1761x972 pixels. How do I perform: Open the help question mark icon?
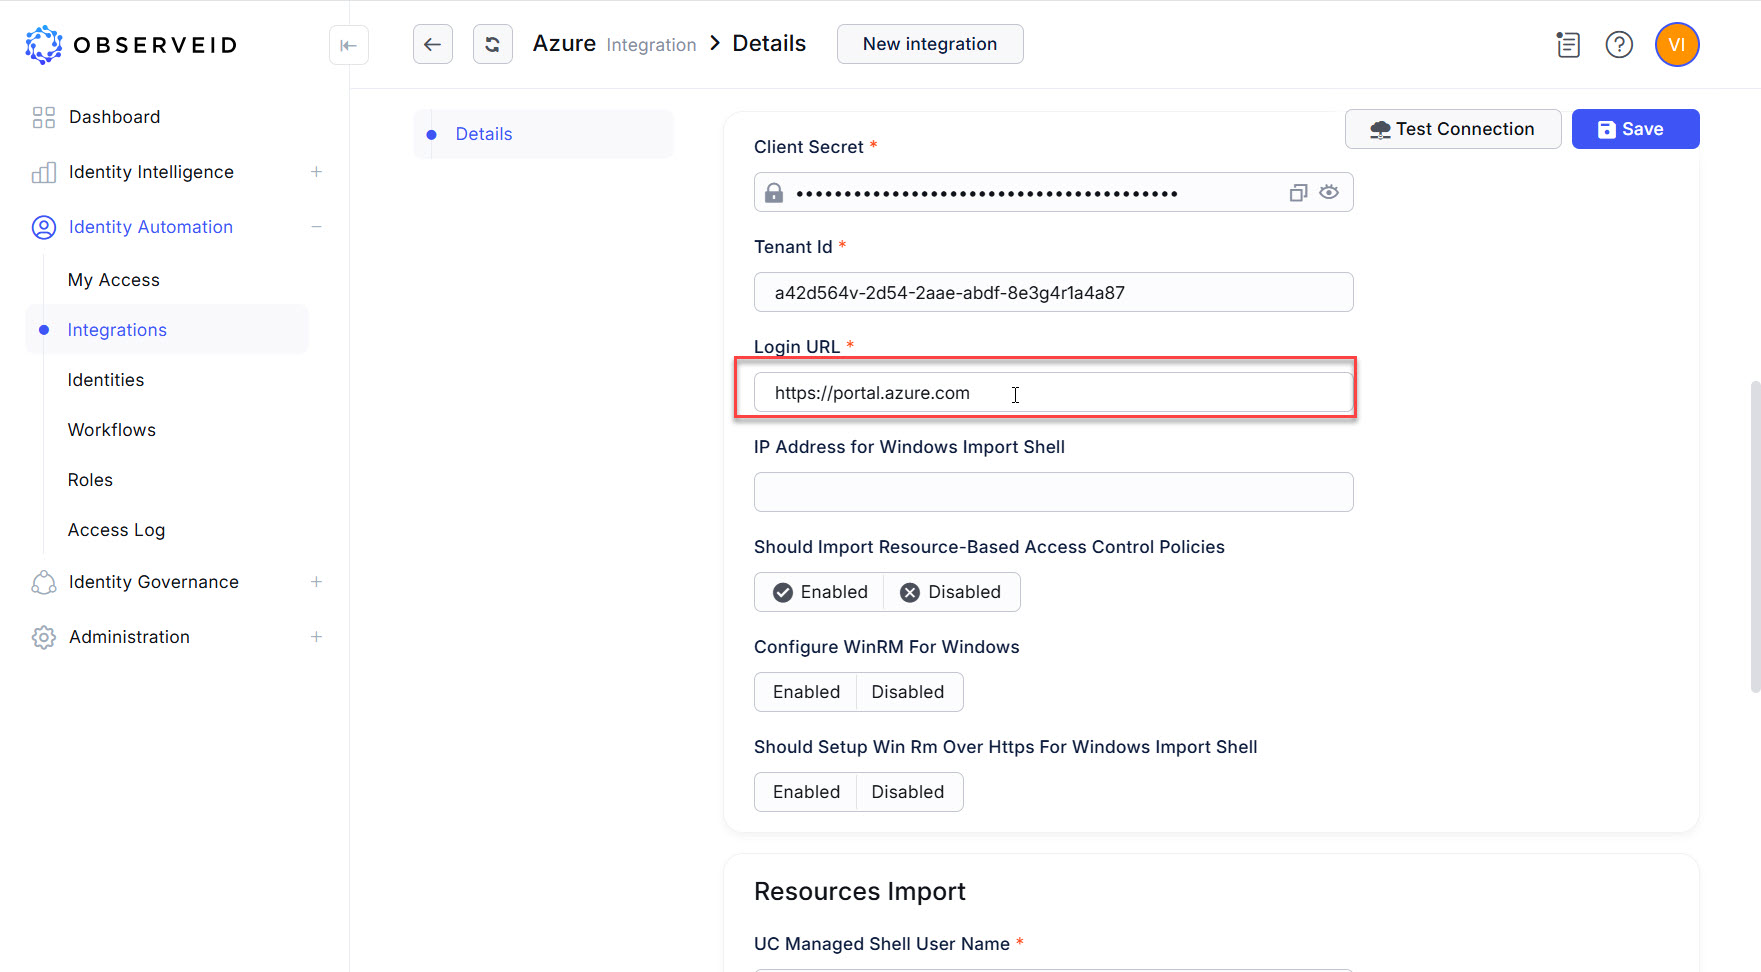(x=1619, y=45)
